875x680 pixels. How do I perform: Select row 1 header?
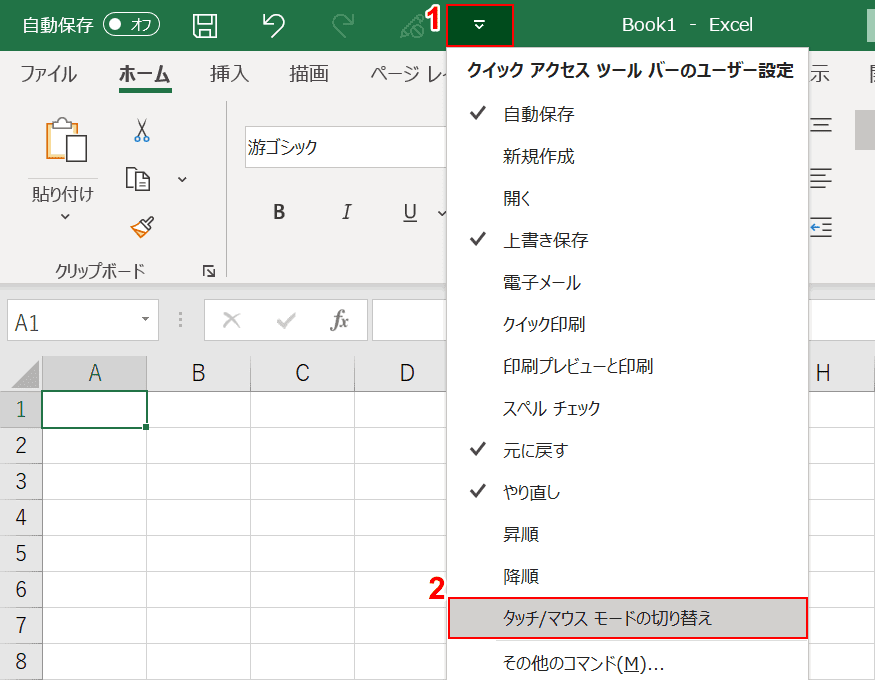tap(21, 409)
